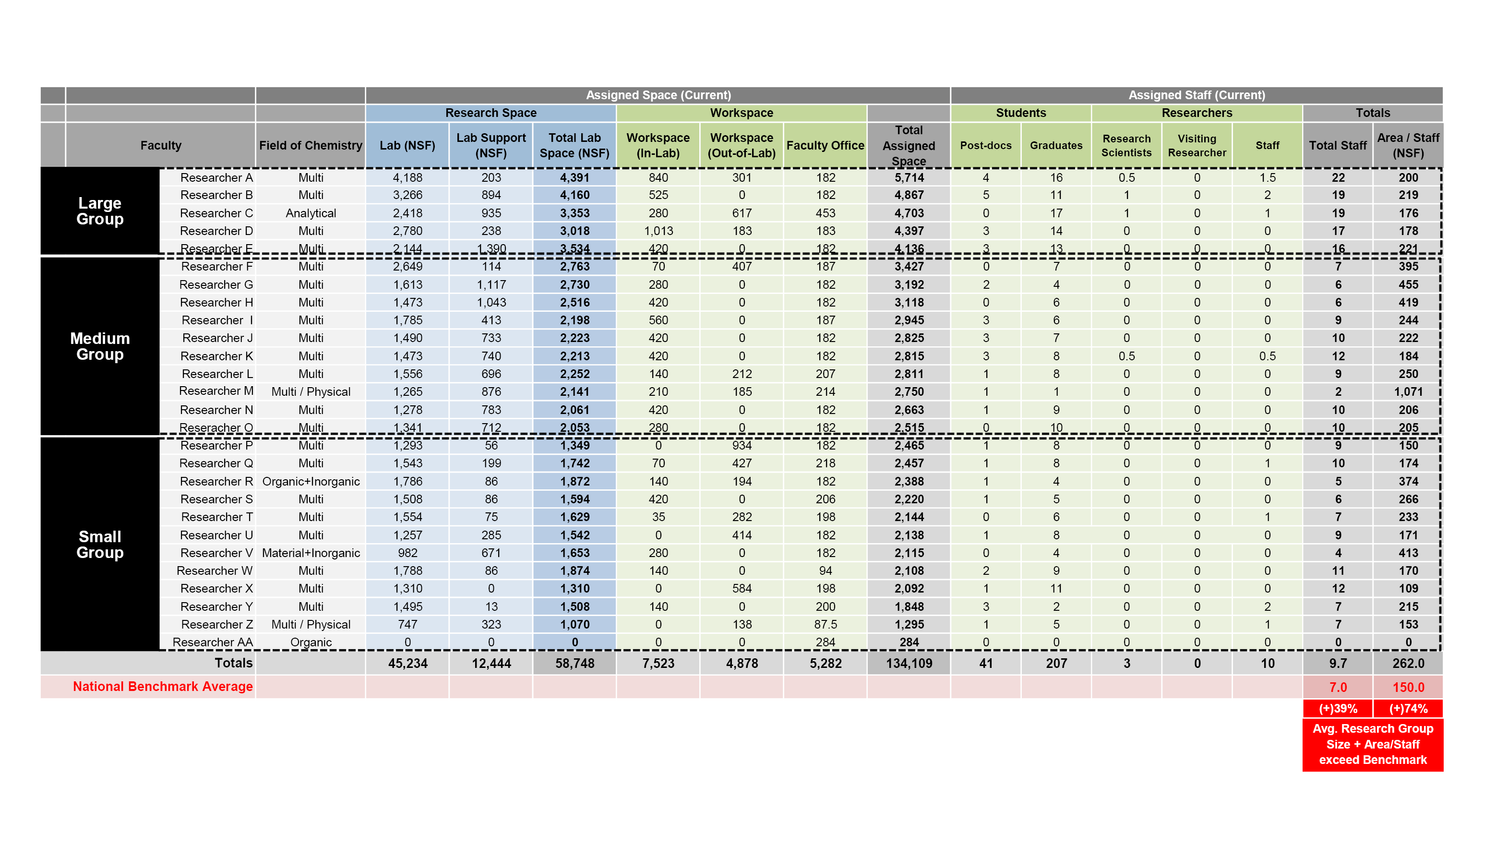Click the "Workspace (In-Lab)" column header

pyautogui.click(x=658, y=145)
